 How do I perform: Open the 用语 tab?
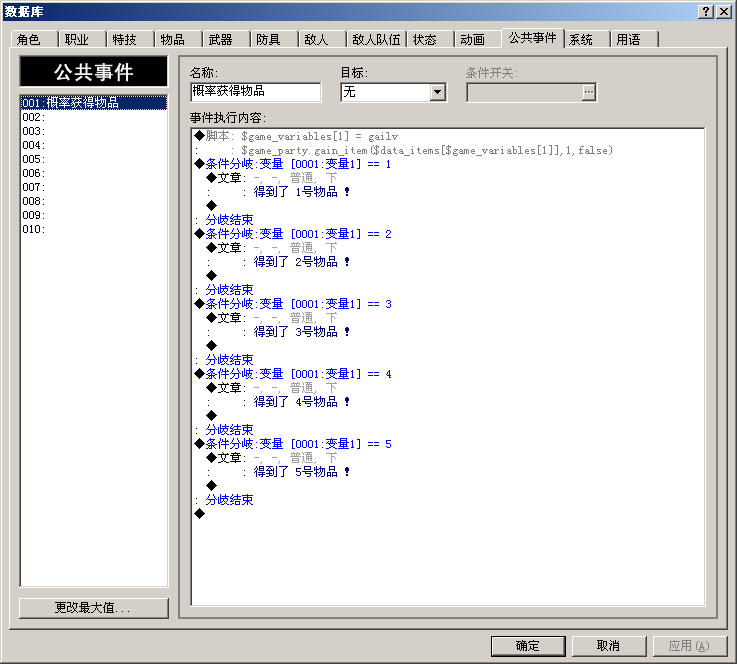pos(634,39)
